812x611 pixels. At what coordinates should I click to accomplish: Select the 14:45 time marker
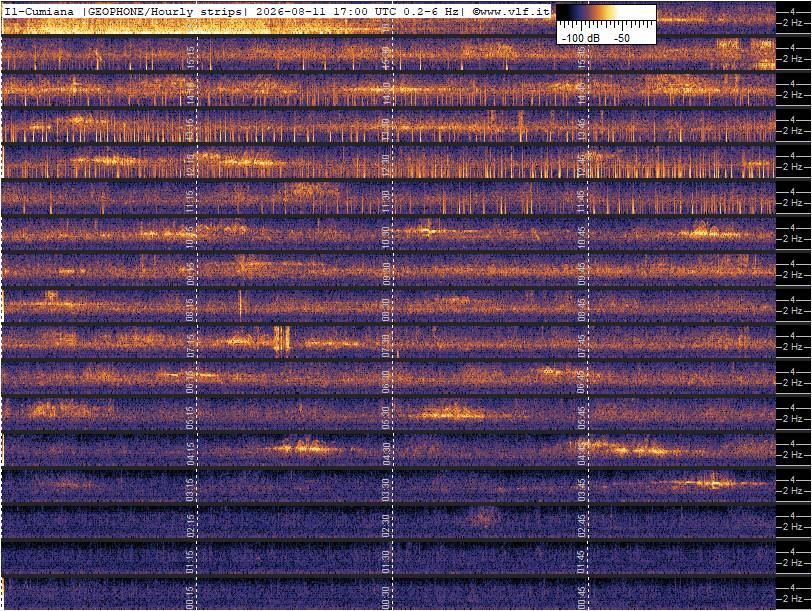click(x=583, y=94)
